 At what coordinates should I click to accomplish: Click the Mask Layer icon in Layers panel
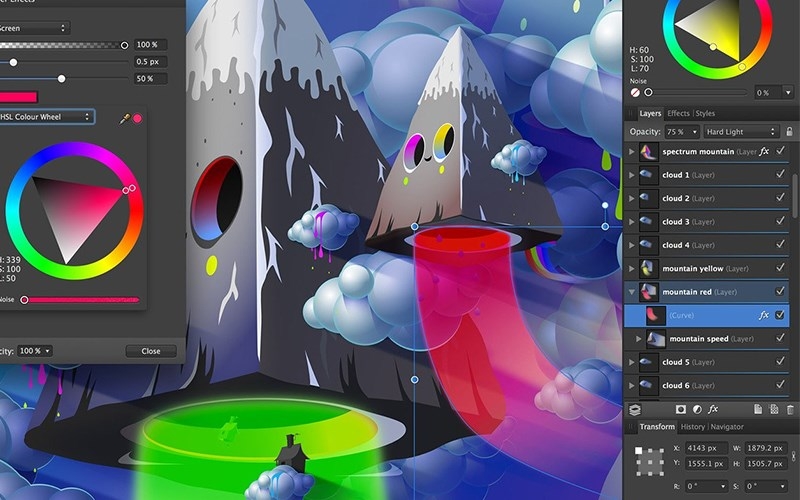[x=681, y=409]
